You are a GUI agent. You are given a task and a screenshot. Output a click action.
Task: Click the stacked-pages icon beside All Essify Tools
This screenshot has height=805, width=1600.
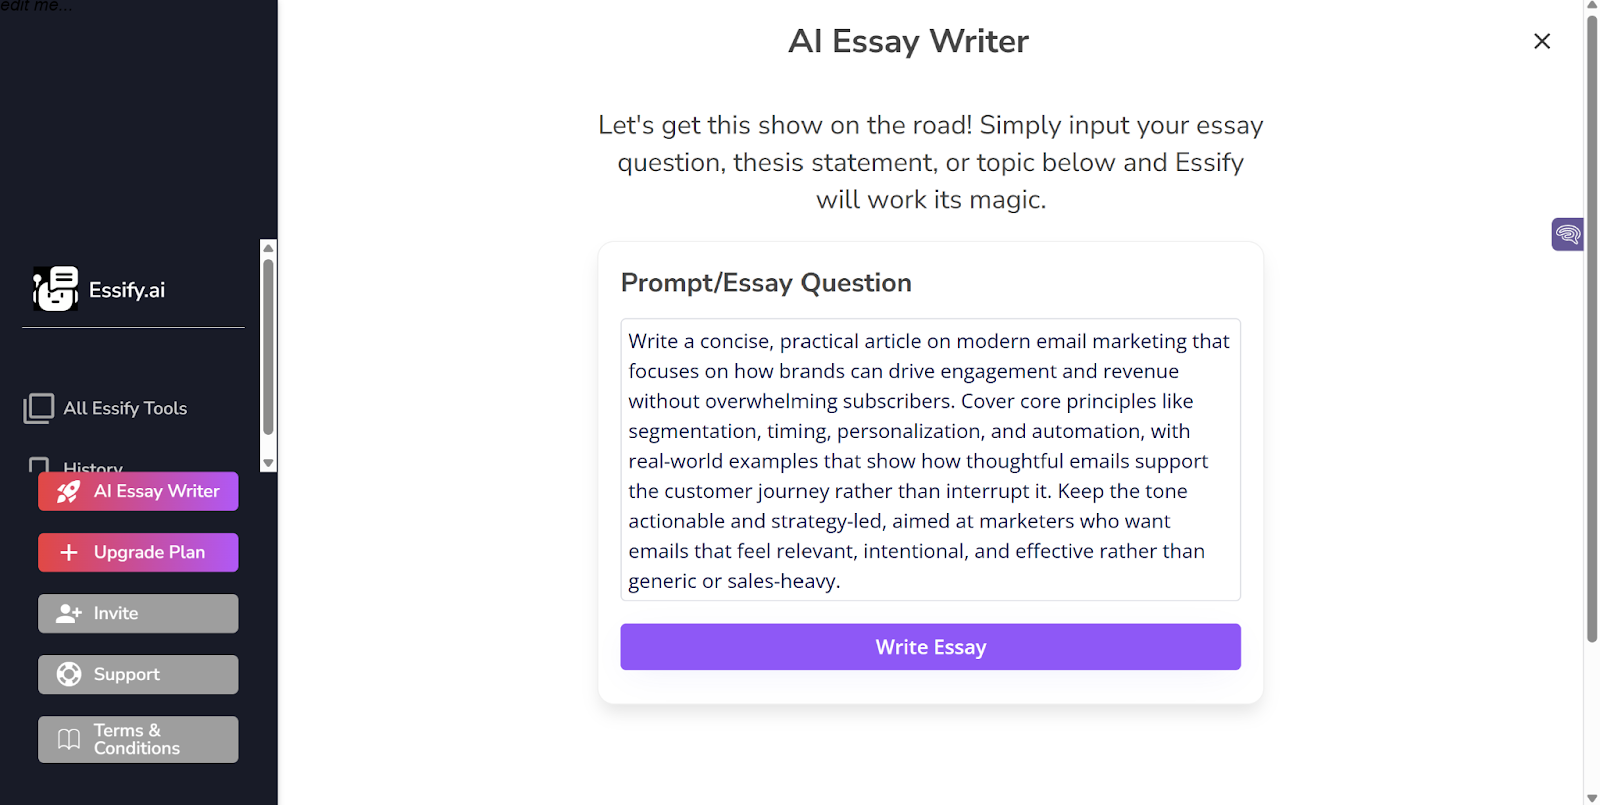tap(38, 408)
